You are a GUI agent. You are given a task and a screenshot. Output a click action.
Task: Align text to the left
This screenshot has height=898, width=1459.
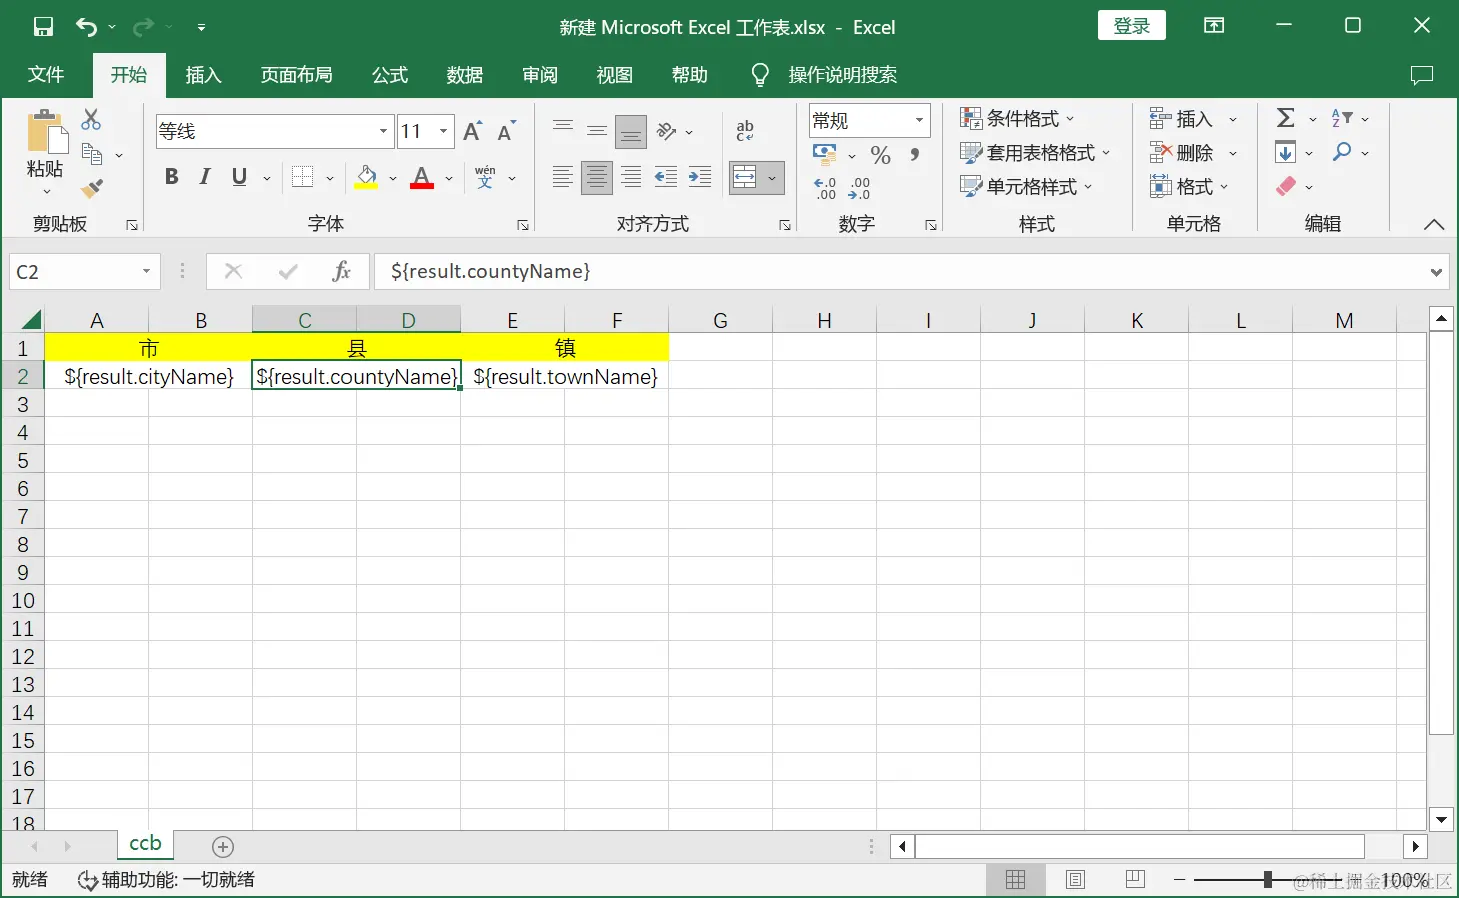(563, 178)
